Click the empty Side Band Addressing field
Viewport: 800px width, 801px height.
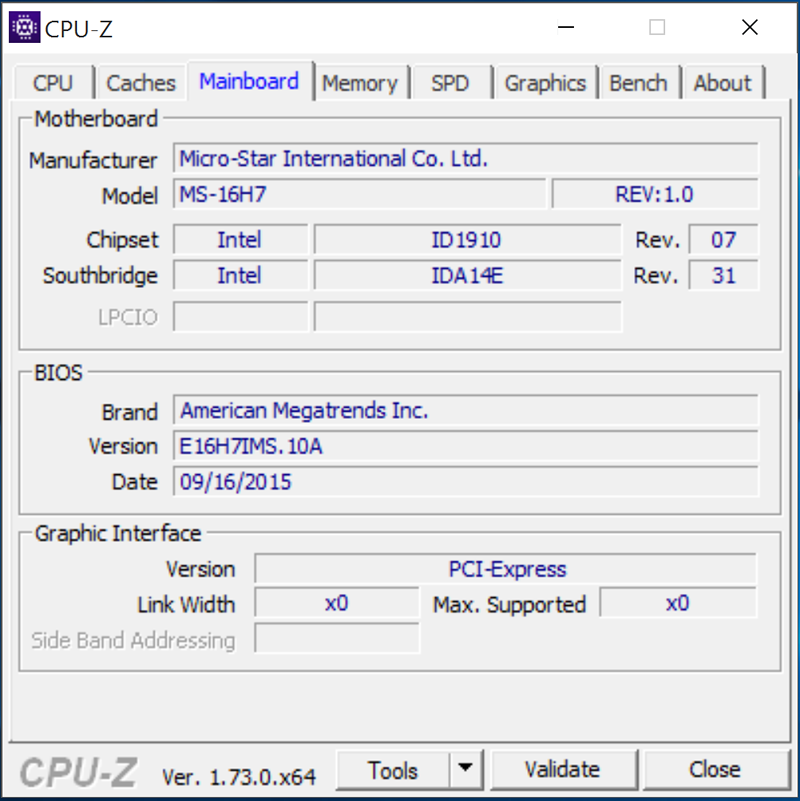click(x=337, y=639)
